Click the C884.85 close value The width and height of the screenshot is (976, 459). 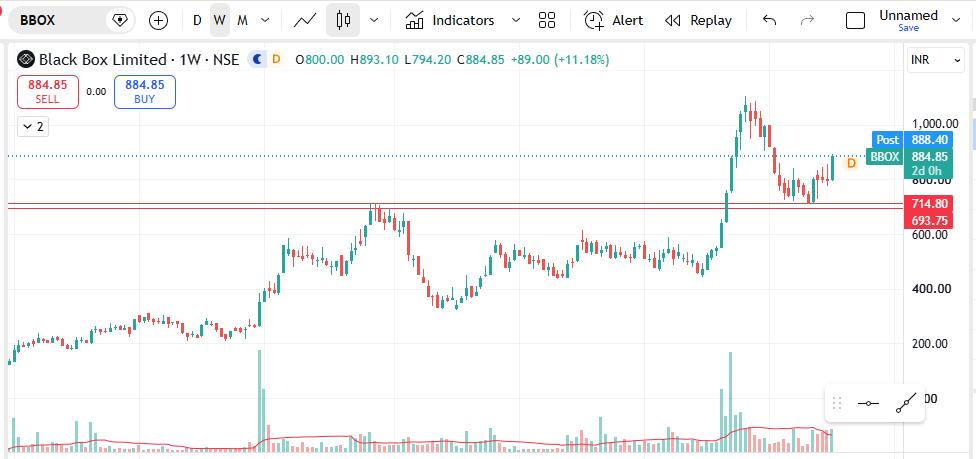click(480, 60)
